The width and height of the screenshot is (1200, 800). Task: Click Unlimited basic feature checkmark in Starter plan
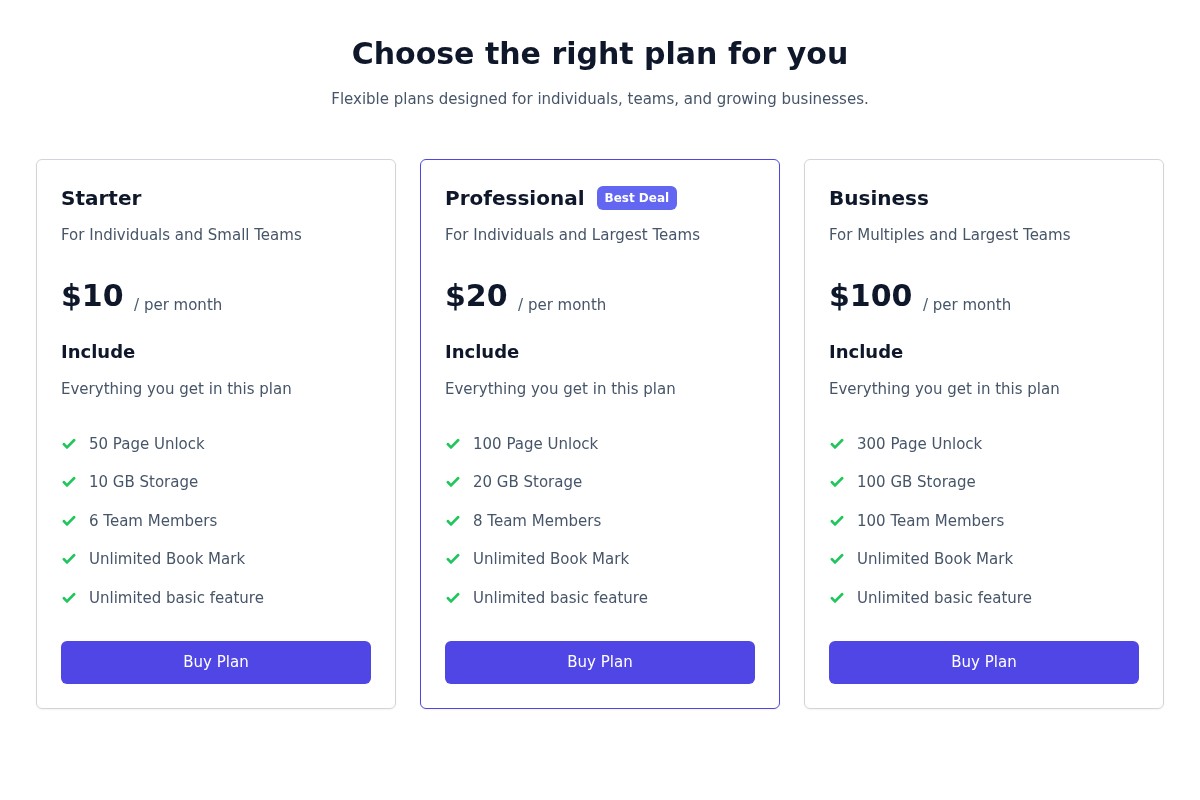point(69,598)
